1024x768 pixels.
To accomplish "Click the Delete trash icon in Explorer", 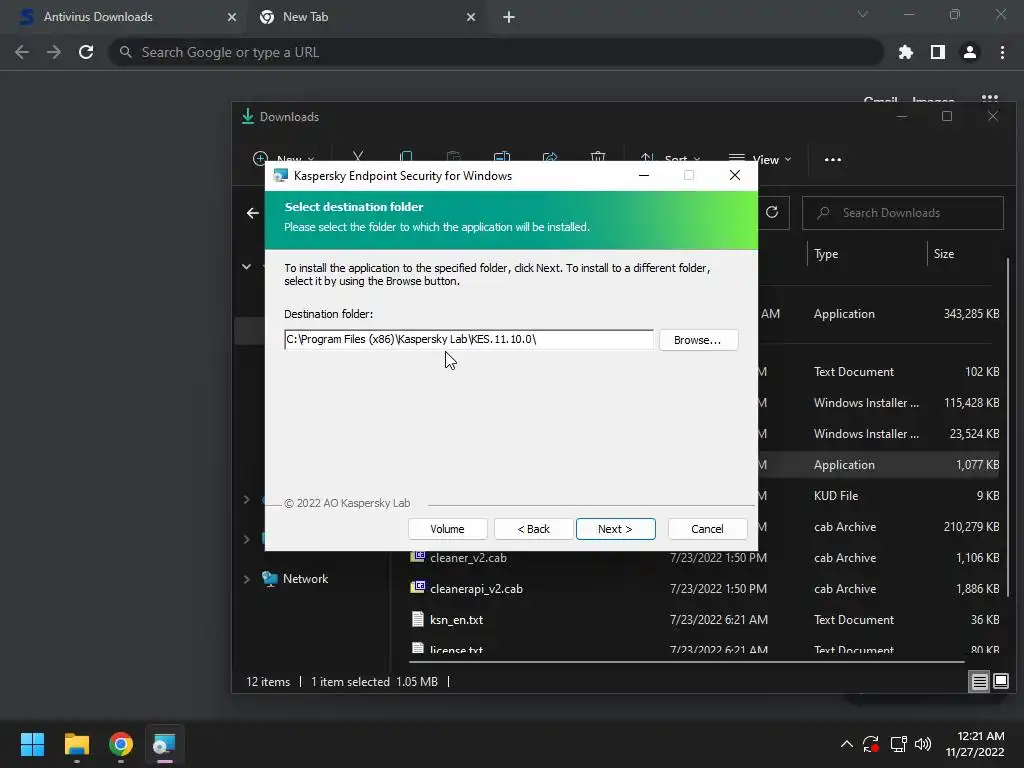I will pos(598,157).
